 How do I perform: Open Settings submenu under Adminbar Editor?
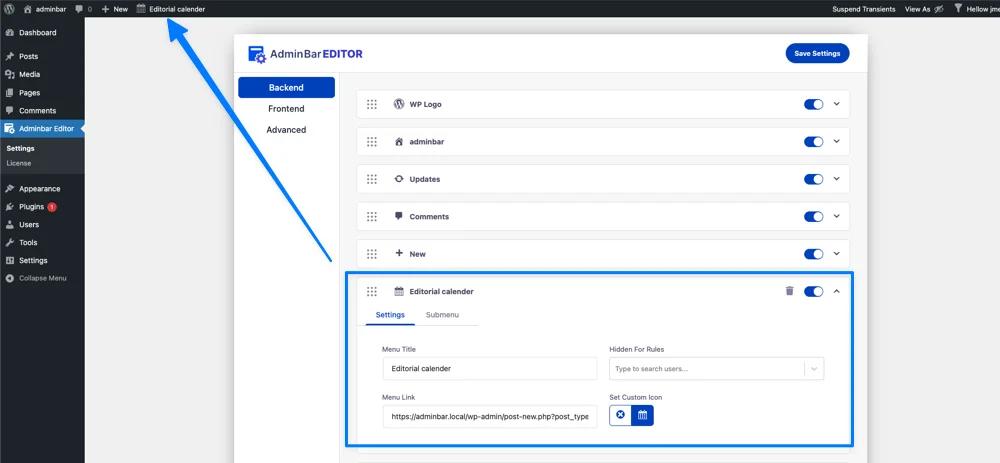click(20, 148)
